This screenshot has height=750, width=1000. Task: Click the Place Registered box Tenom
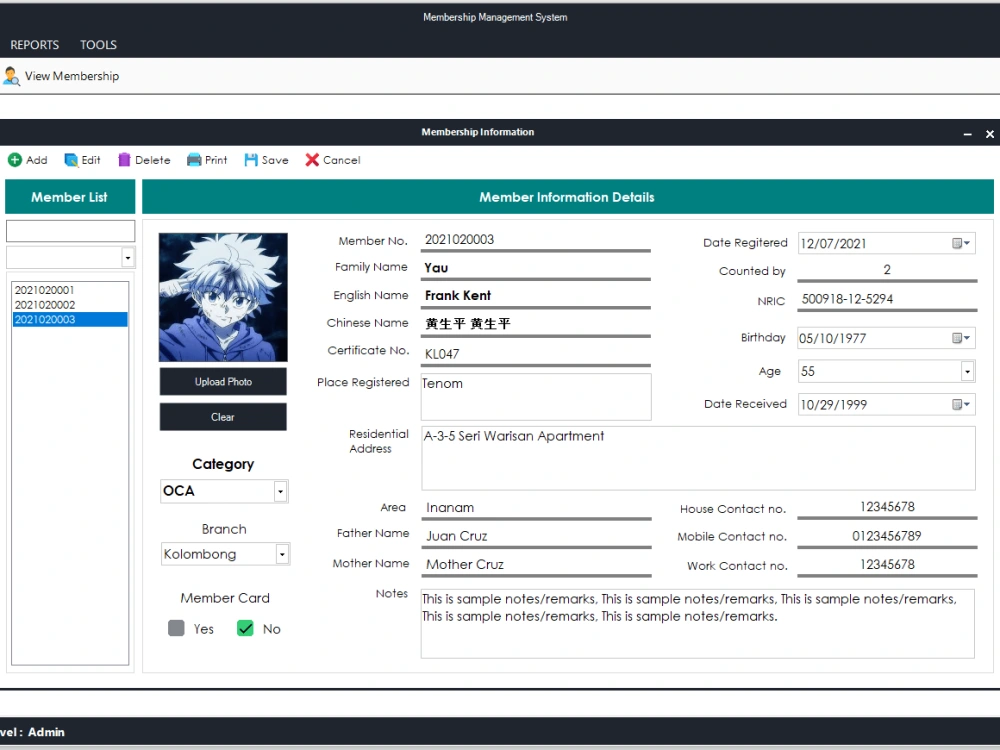tap(536, 397)
